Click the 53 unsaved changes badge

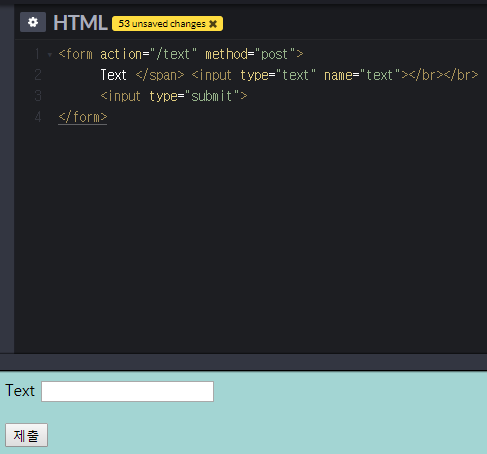pos(167,24)
